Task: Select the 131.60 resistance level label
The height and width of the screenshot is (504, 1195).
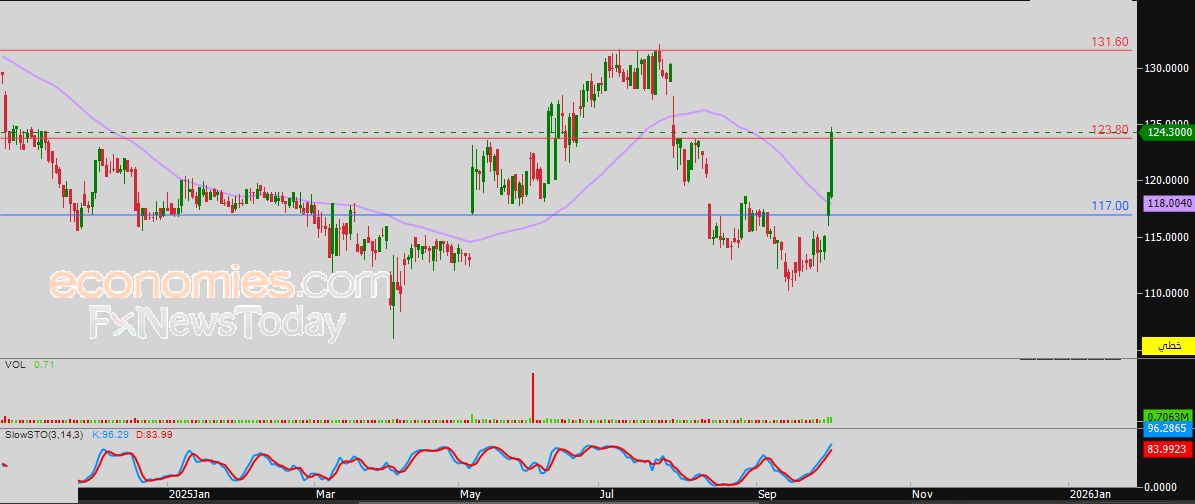Action: tap(1109, 42)
